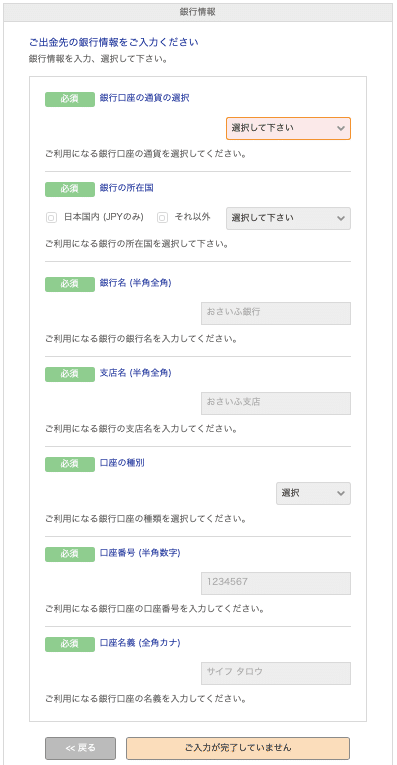
Task: Click the 必須 badge next to 支店名
Action: [x=70, y=374]
